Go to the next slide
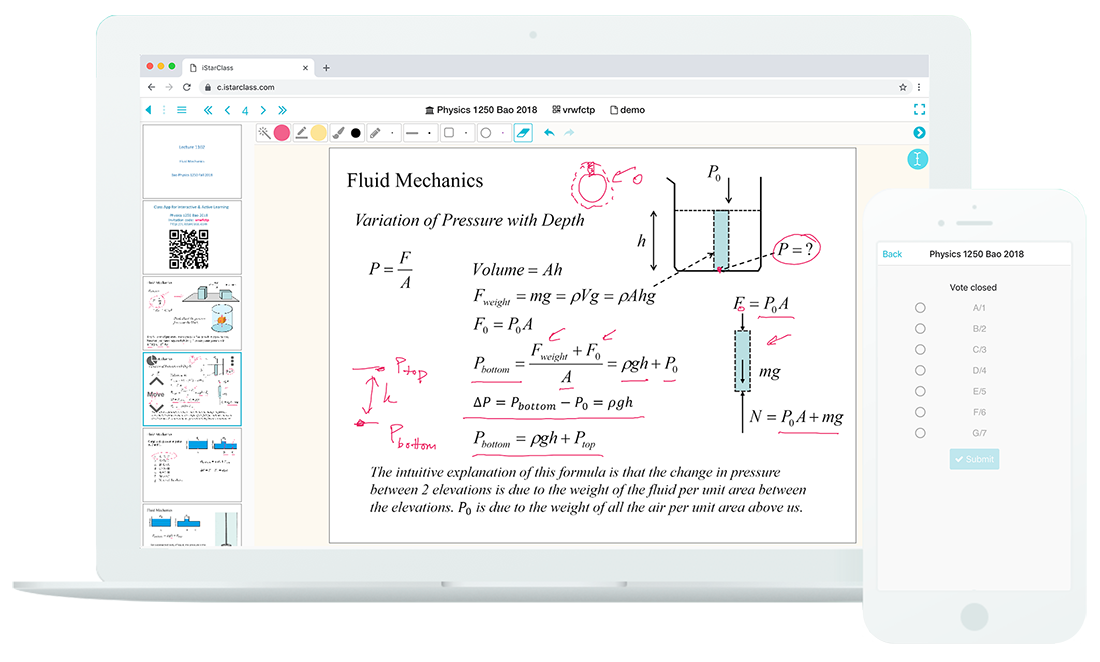 (x=263, y=110)
